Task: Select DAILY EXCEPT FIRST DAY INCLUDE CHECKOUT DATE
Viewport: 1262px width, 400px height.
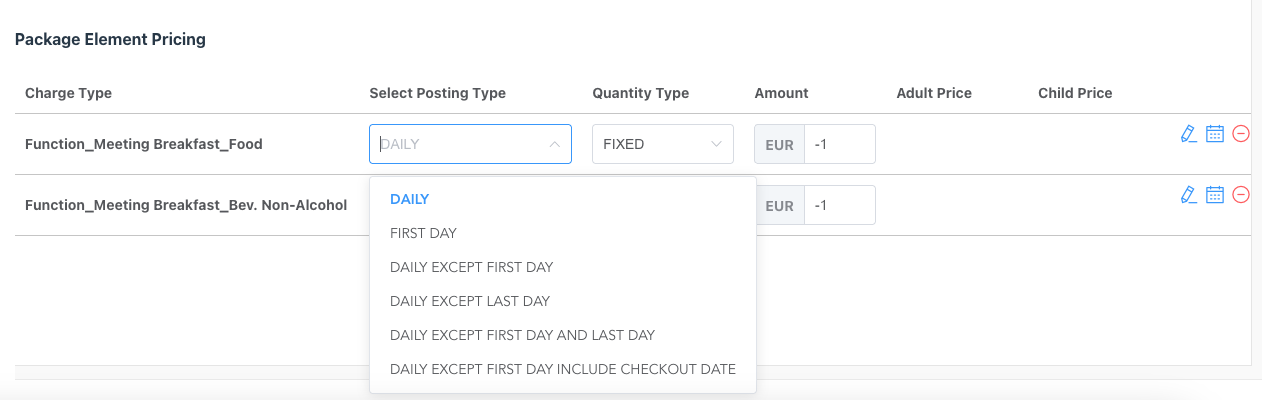Action: [562, 369]
